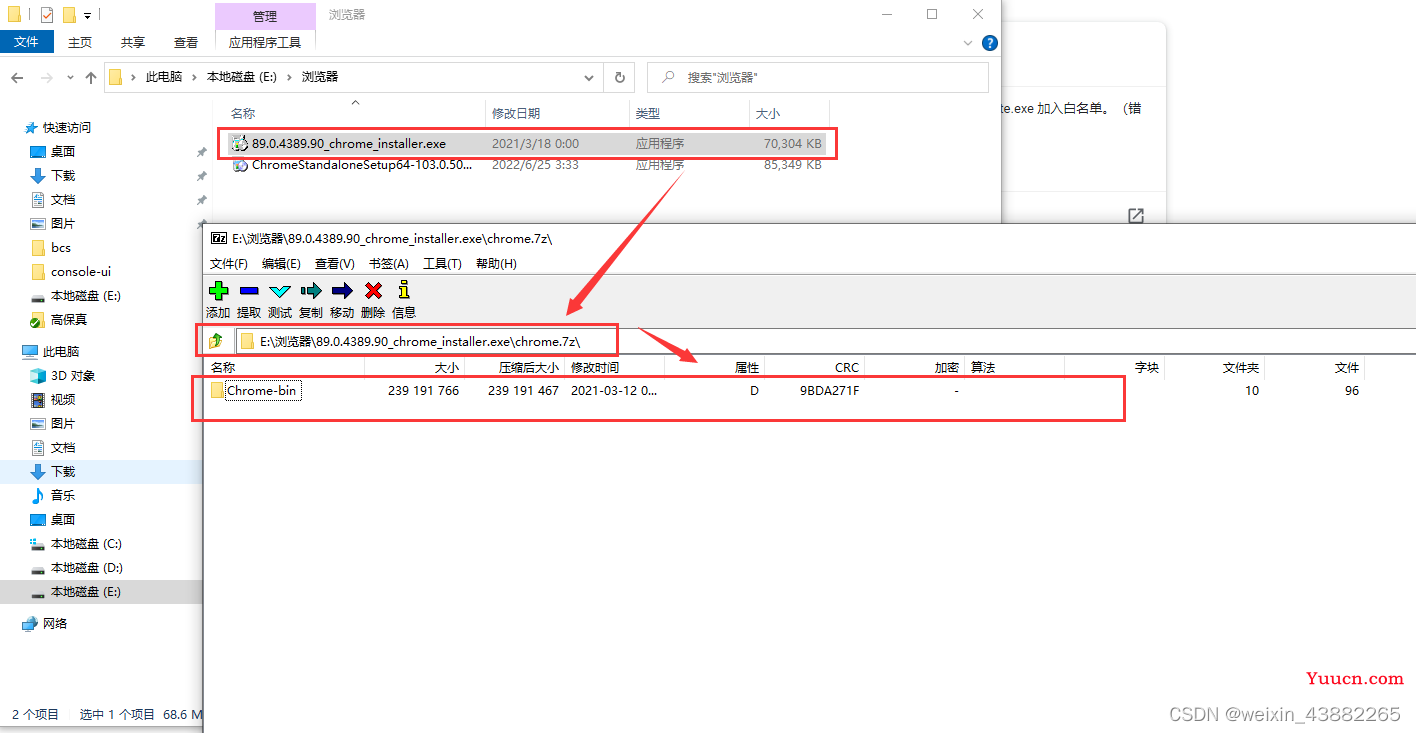
Task: Sort Explorer files by 修改日期
Action: 556,114
